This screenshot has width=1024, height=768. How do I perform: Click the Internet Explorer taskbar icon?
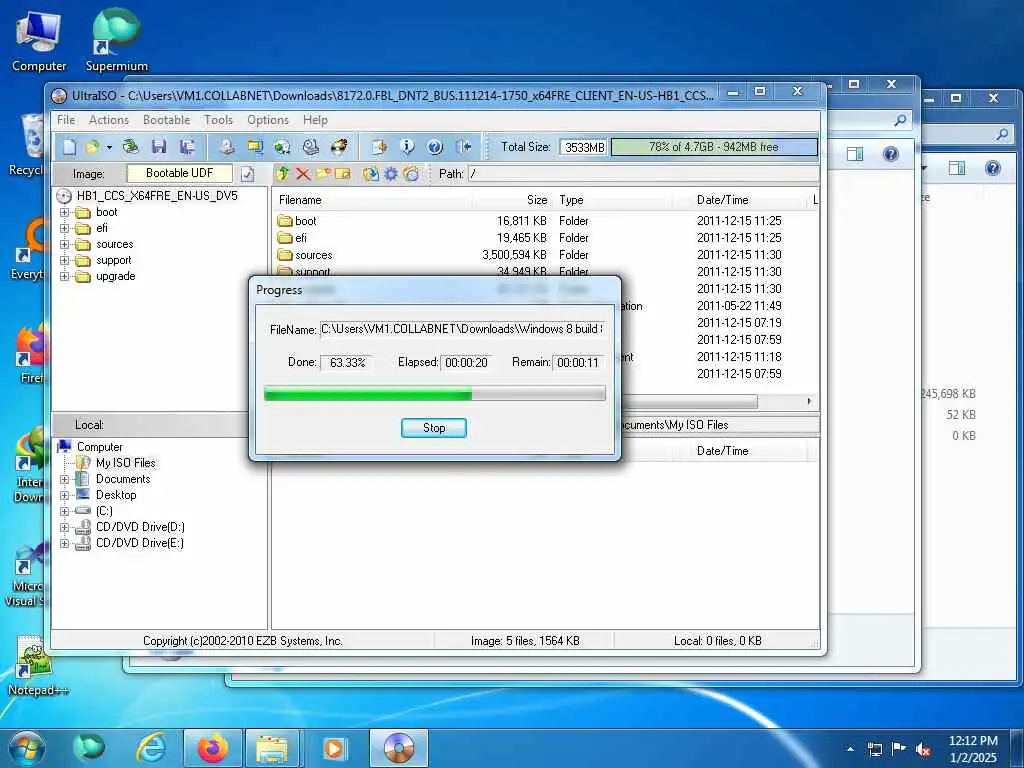(151, 748)
